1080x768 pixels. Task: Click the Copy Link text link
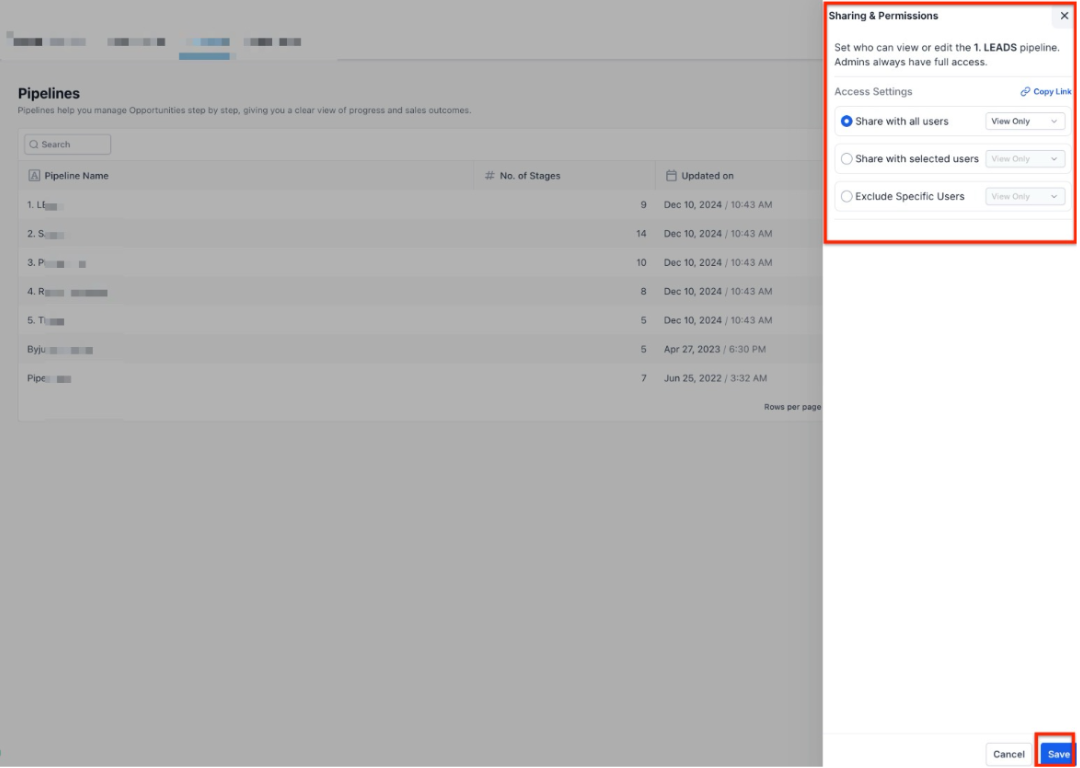click(x=1052, y=92)
